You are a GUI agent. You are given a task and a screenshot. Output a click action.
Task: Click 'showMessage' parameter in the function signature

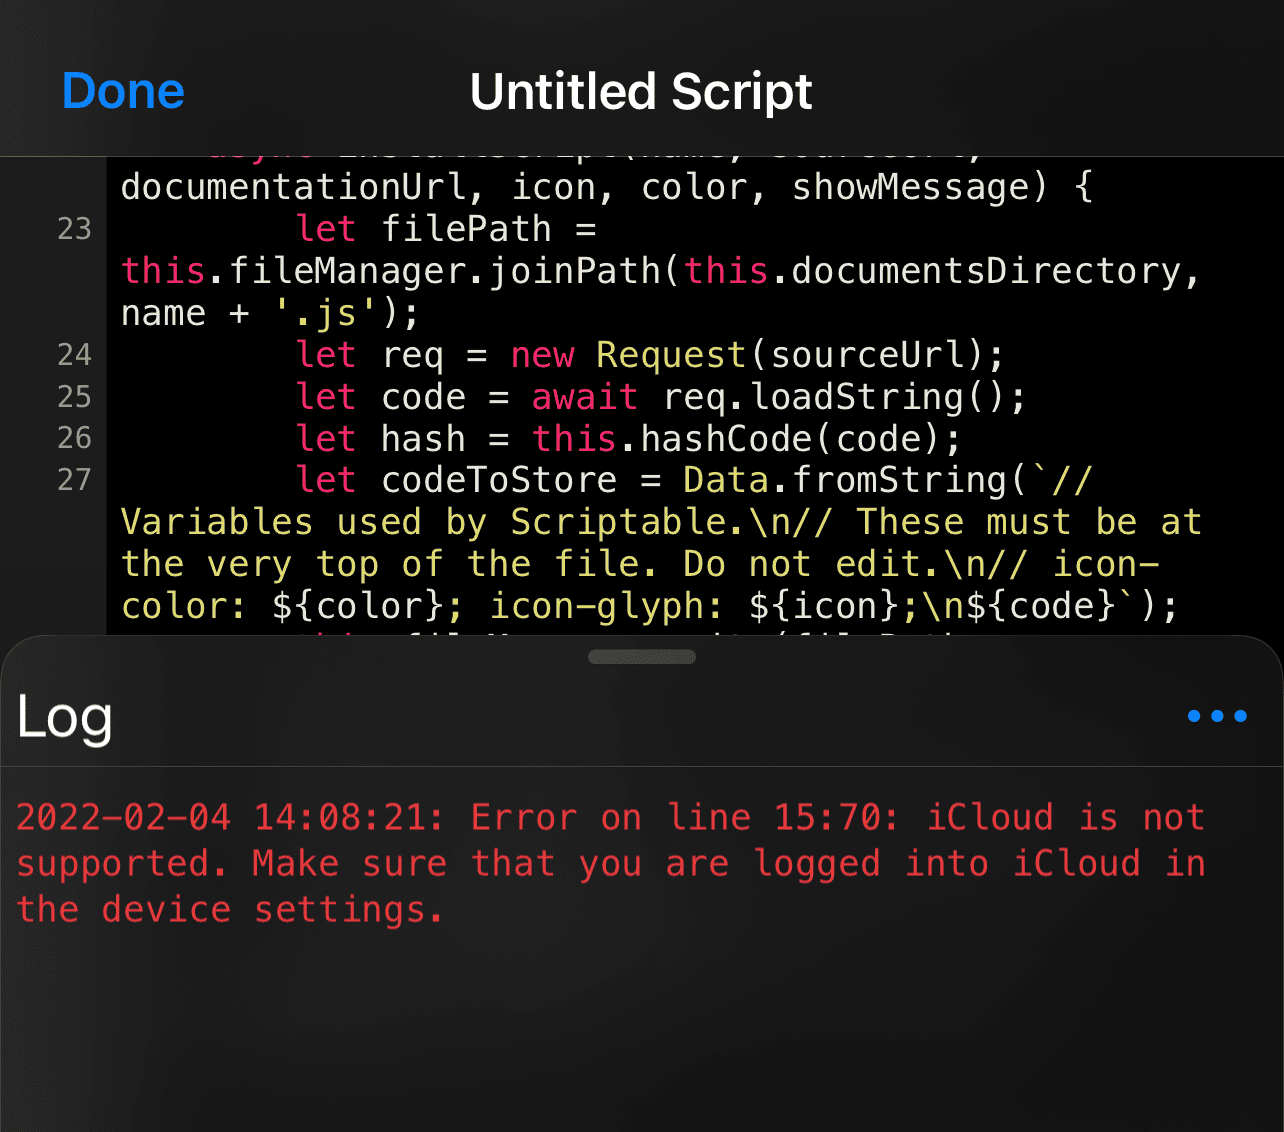click(911, 187)
